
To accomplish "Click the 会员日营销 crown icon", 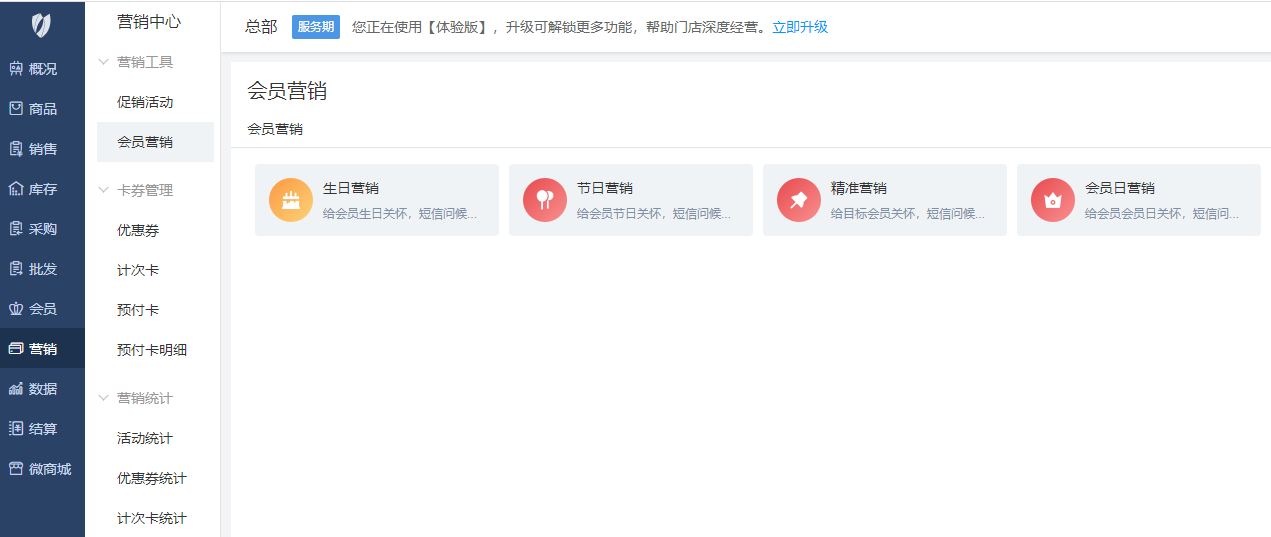I will coord(1053,200).
